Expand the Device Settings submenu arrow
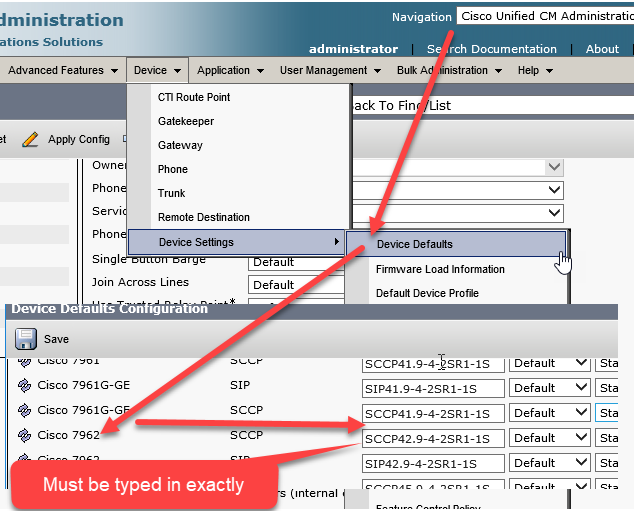This screenshot has width=634, height=511. pos(336,242)
